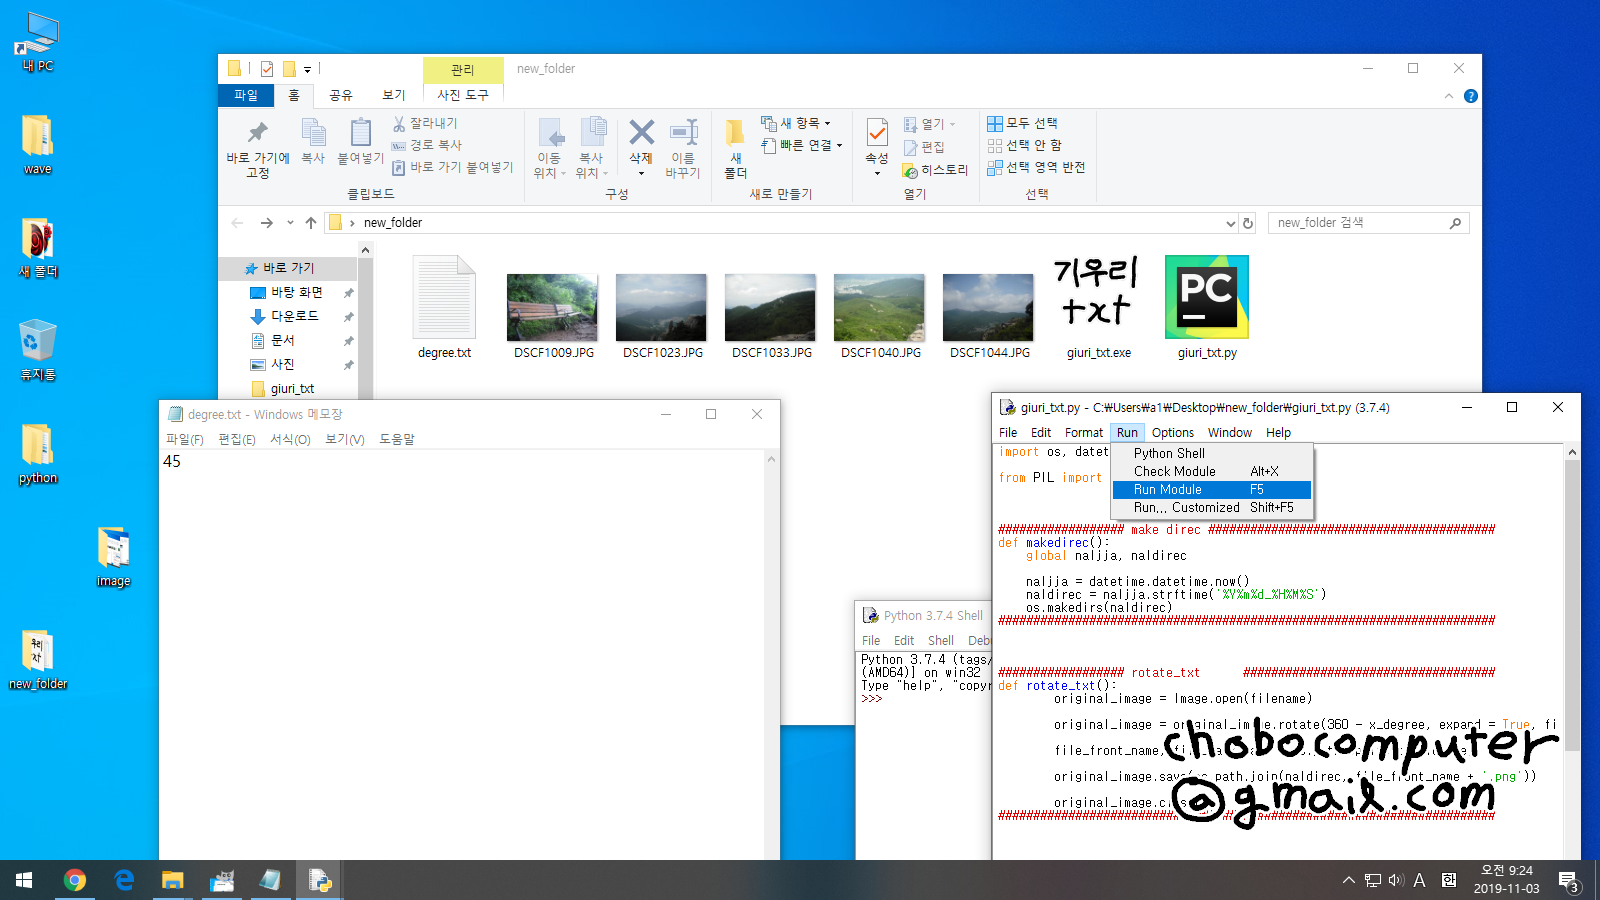
Task: Open Chrome from the taskbar
Action: coord(75,880)
